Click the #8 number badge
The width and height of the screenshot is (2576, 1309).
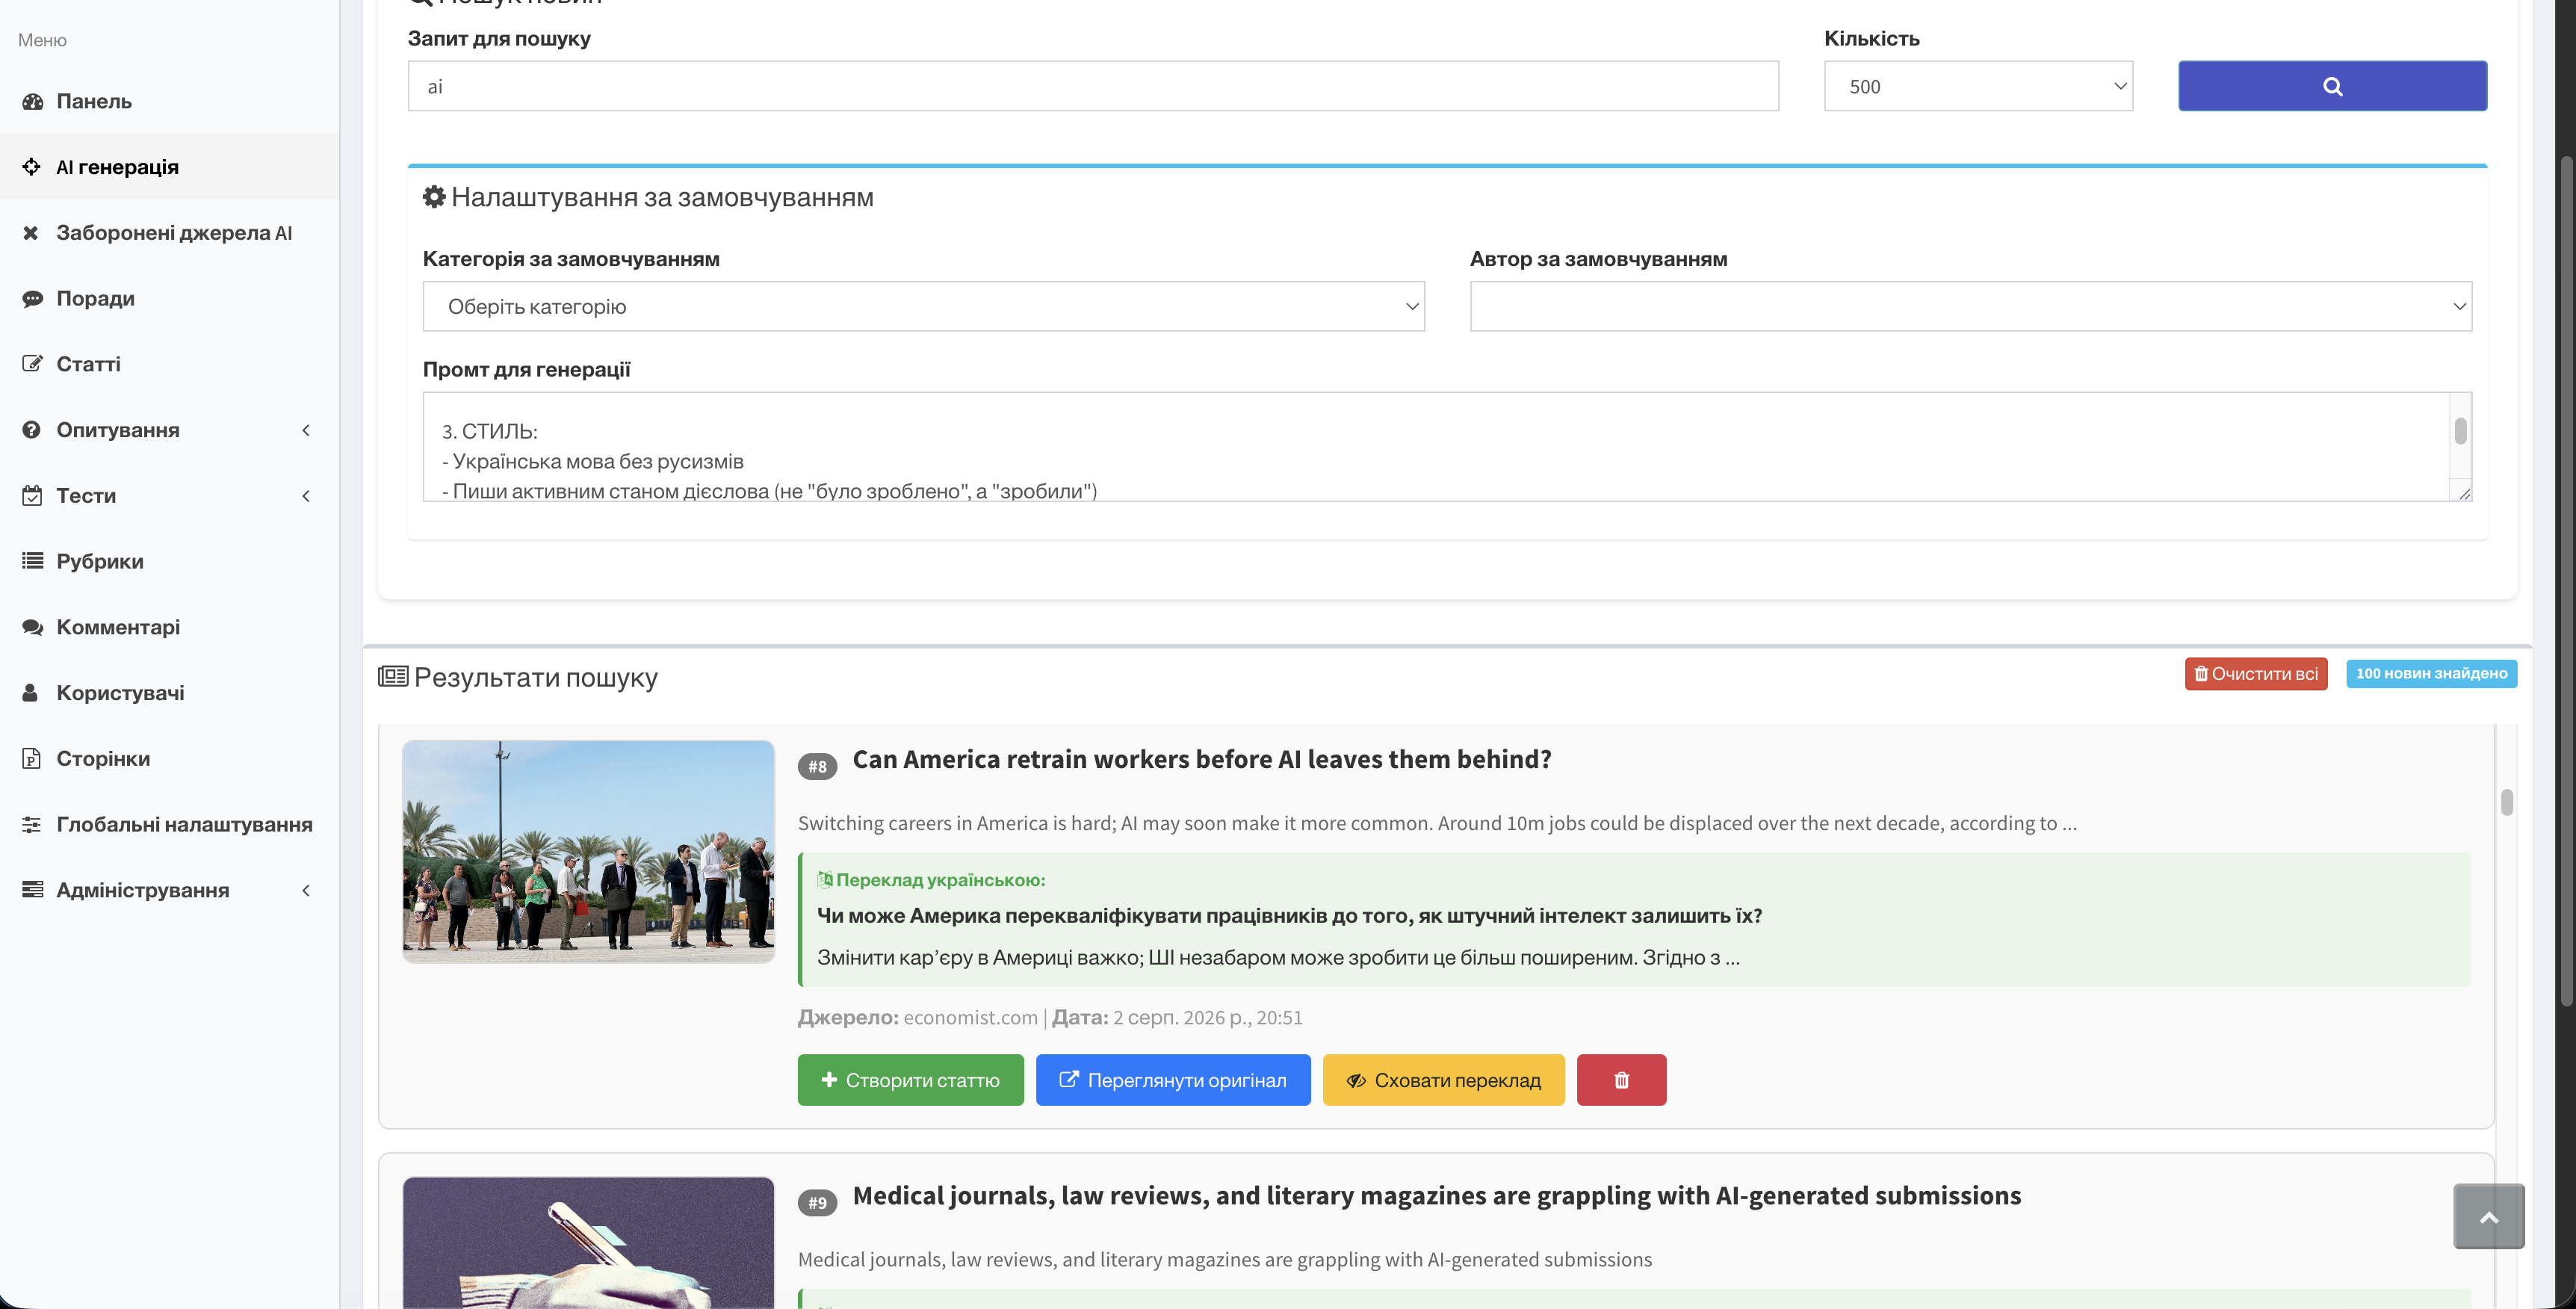coord(817,767)
